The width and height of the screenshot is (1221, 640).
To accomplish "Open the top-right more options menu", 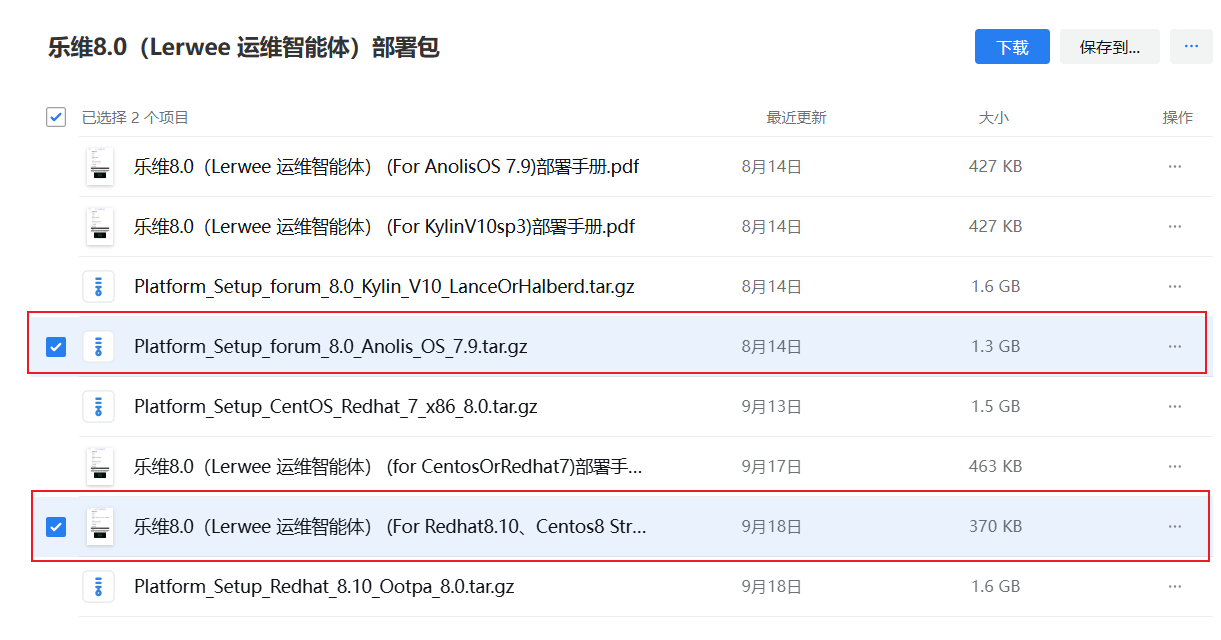I will pyautogui.click(x=1191, y=47).
